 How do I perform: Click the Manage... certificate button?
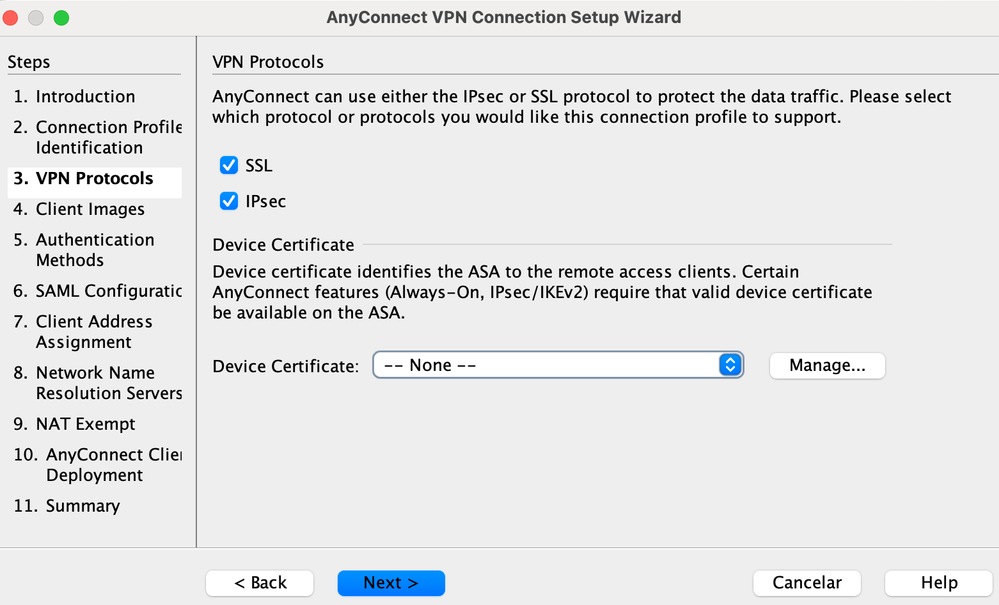click(x=827, y=365)
